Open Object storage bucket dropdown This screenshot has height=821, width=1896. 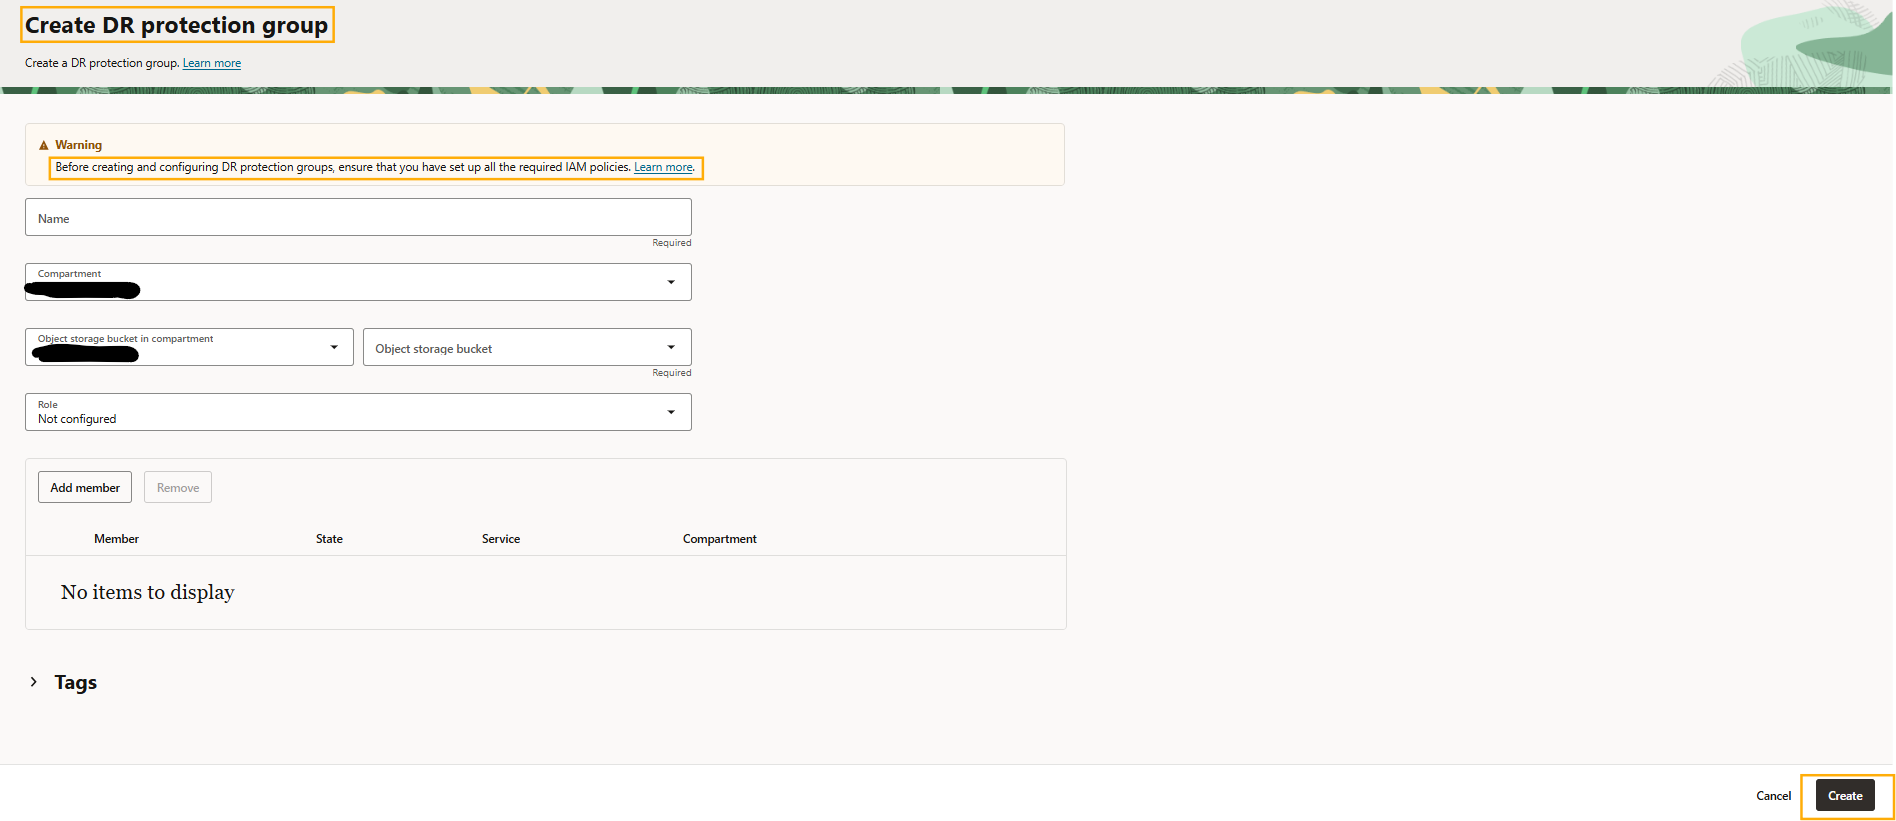(x=527, y=347)
